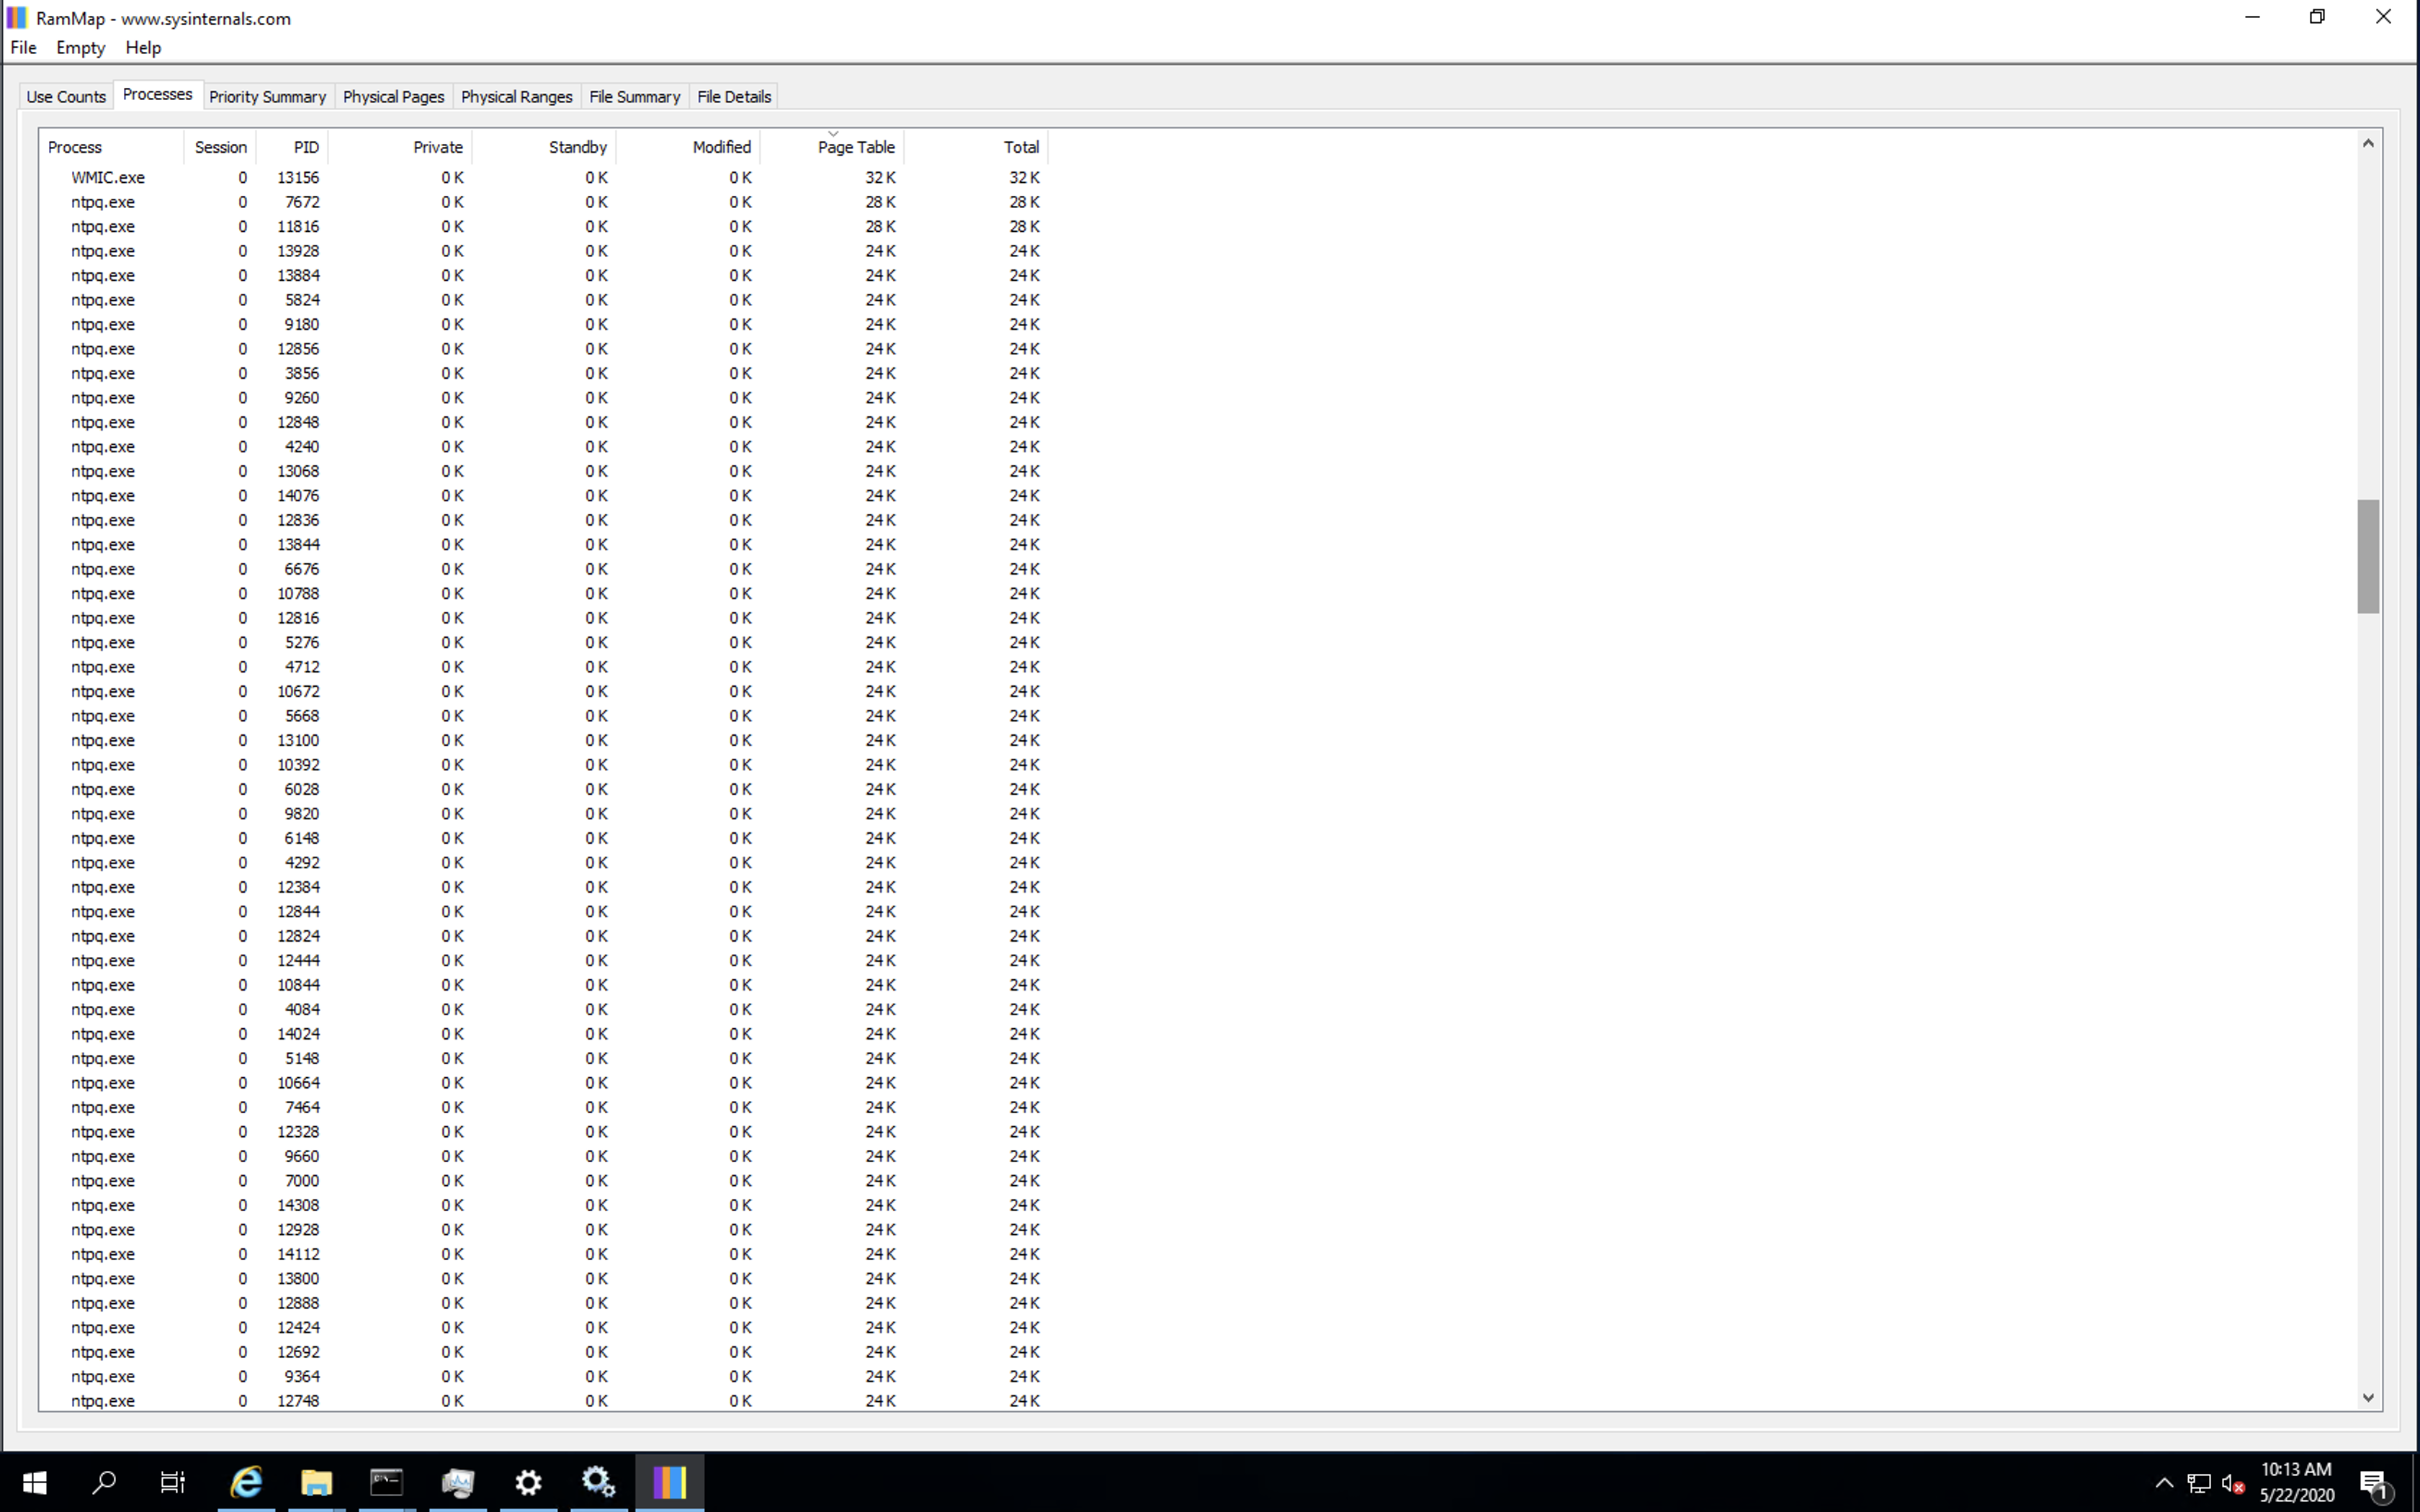Open the single-gear Settings taskbar icon
Screen dimensions: 2420x1512
tap(528, 1482)
